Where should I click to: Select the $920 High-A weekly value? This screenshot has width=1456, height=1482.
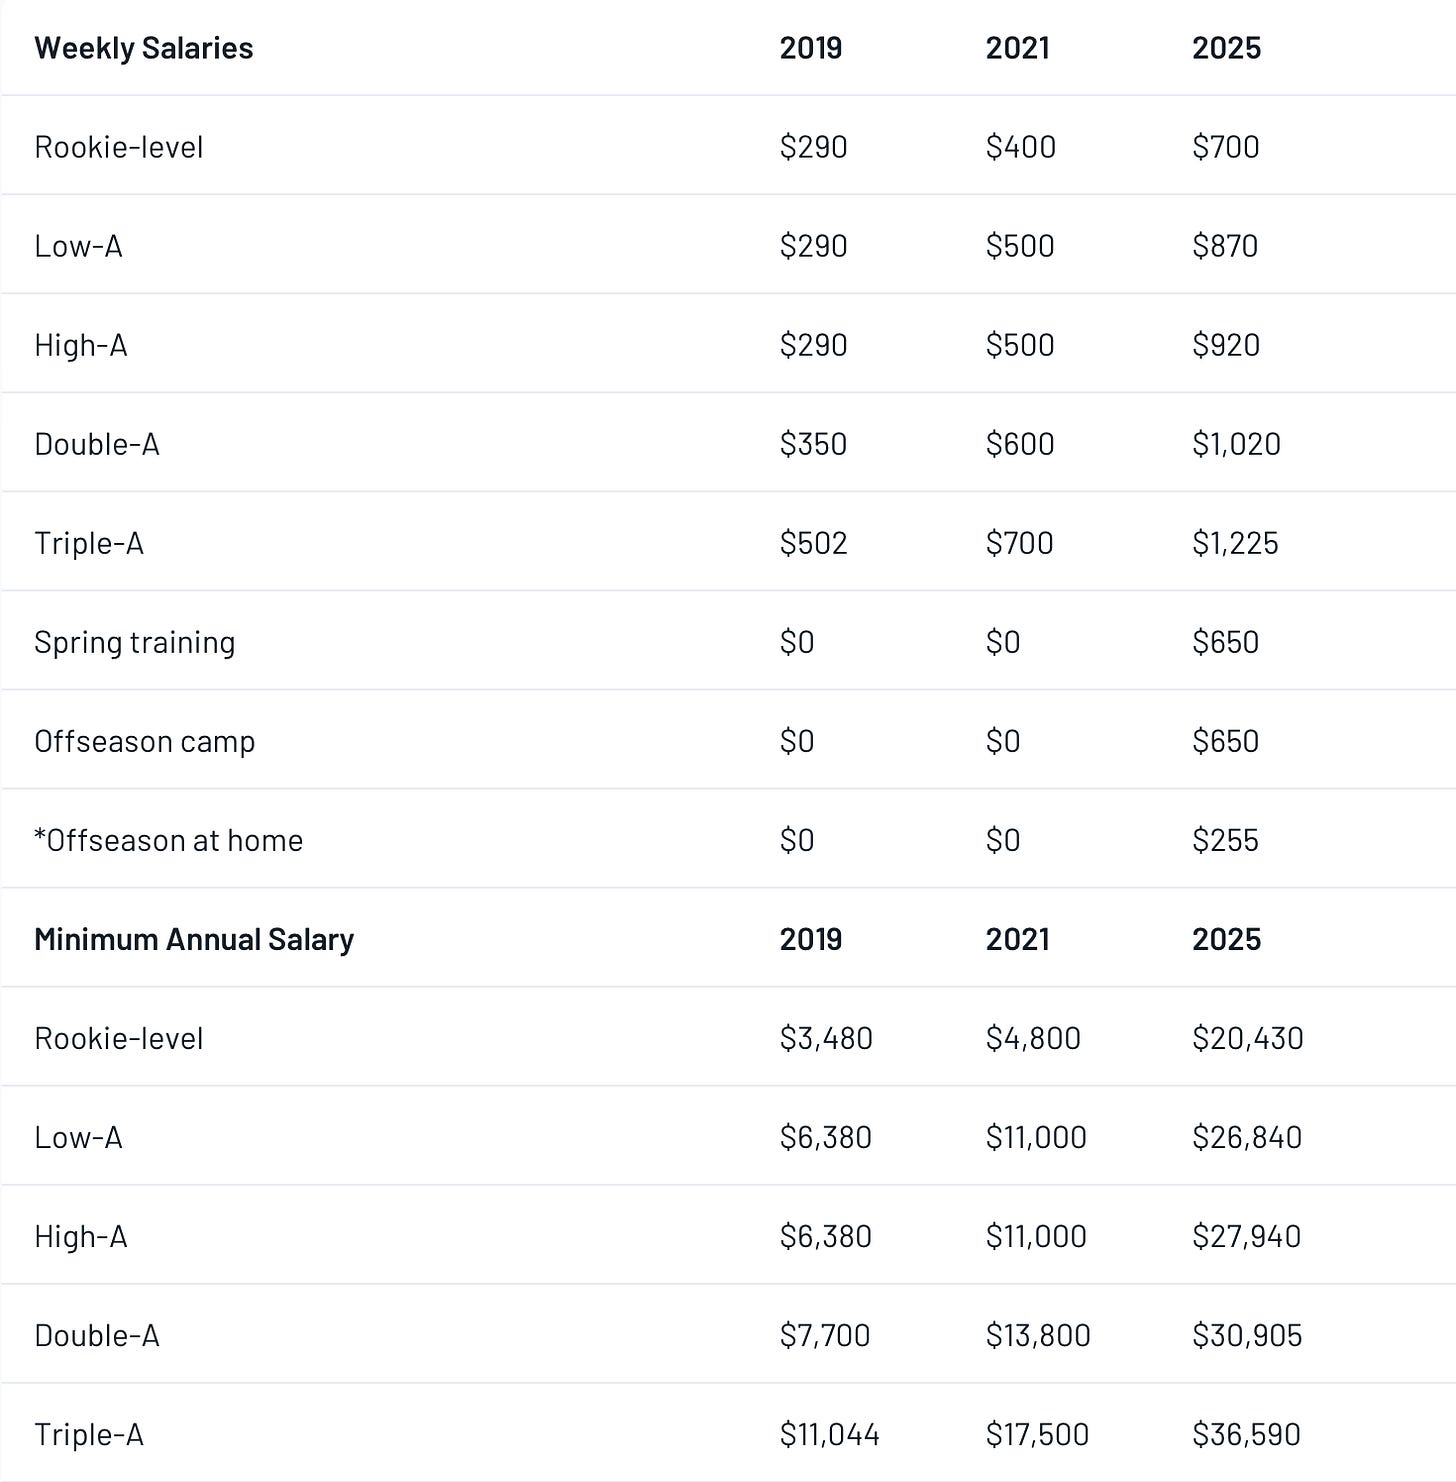(x=1225, y=345)
